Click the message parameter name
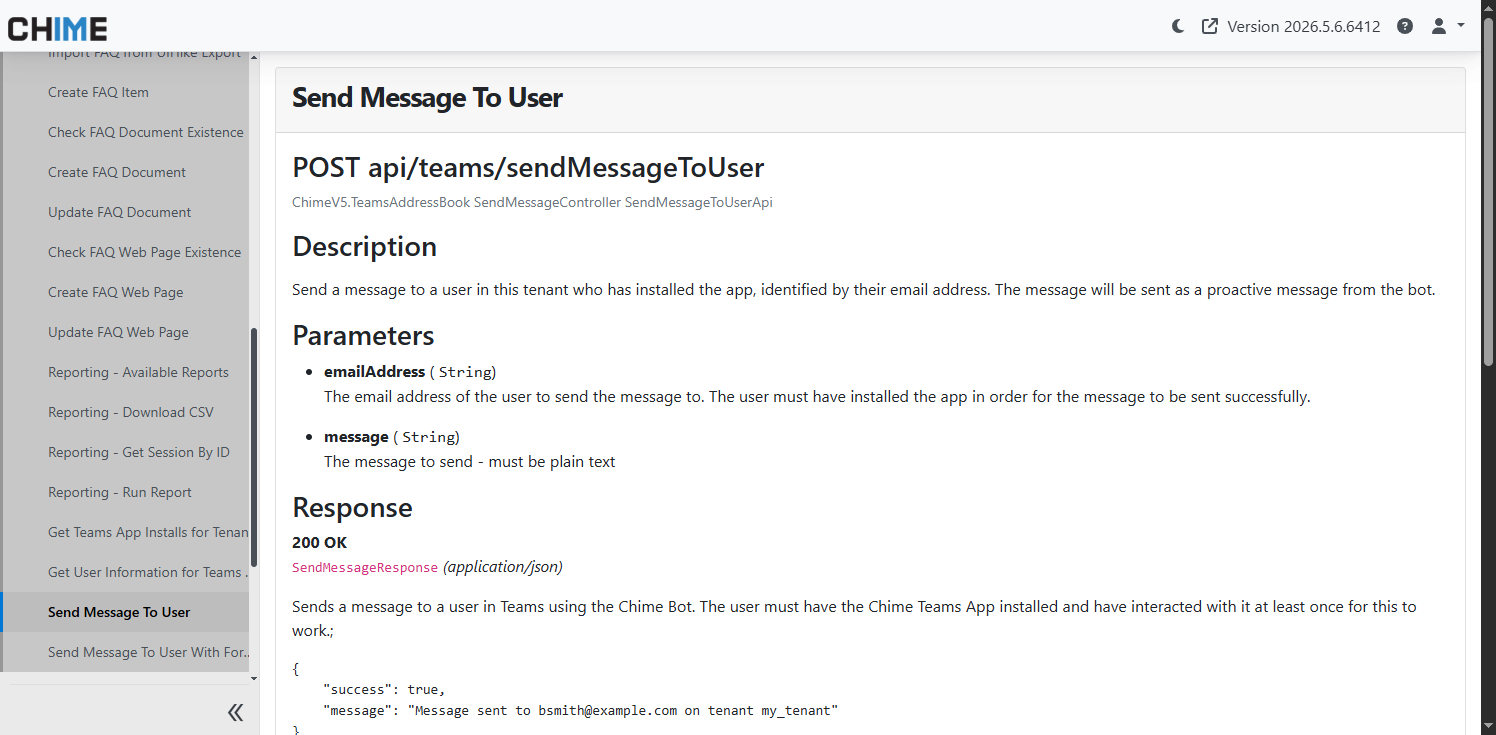Screen dimensions: 1496x735 356,437
